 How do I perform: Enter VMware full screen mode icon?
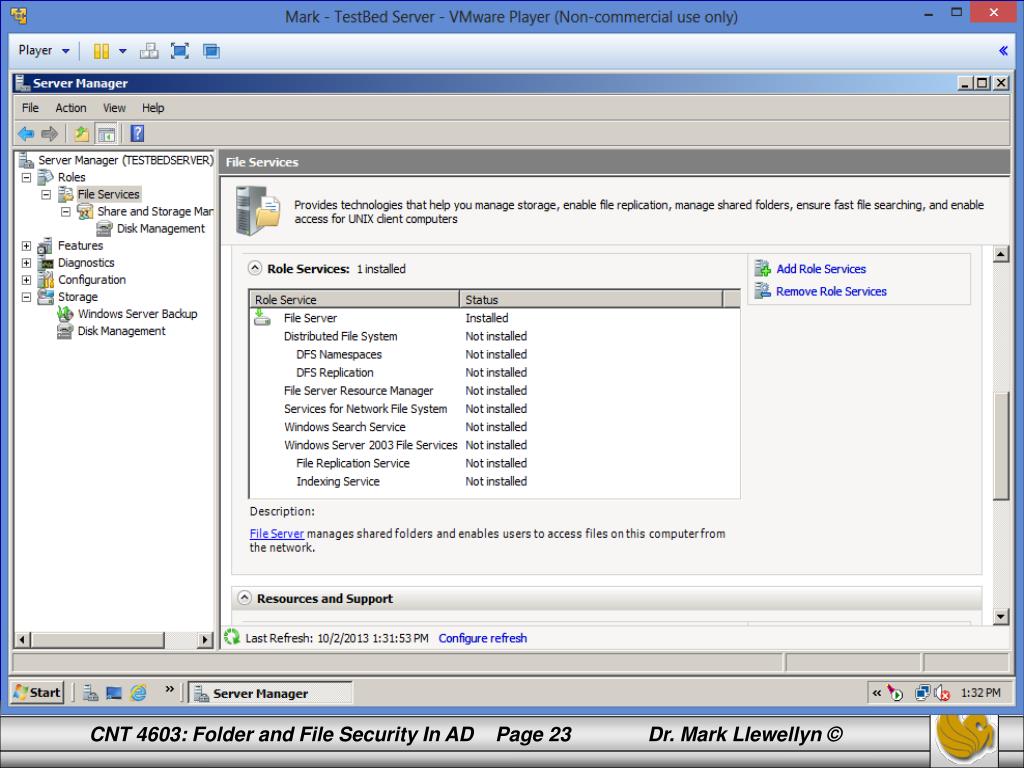tap(180, 51)
